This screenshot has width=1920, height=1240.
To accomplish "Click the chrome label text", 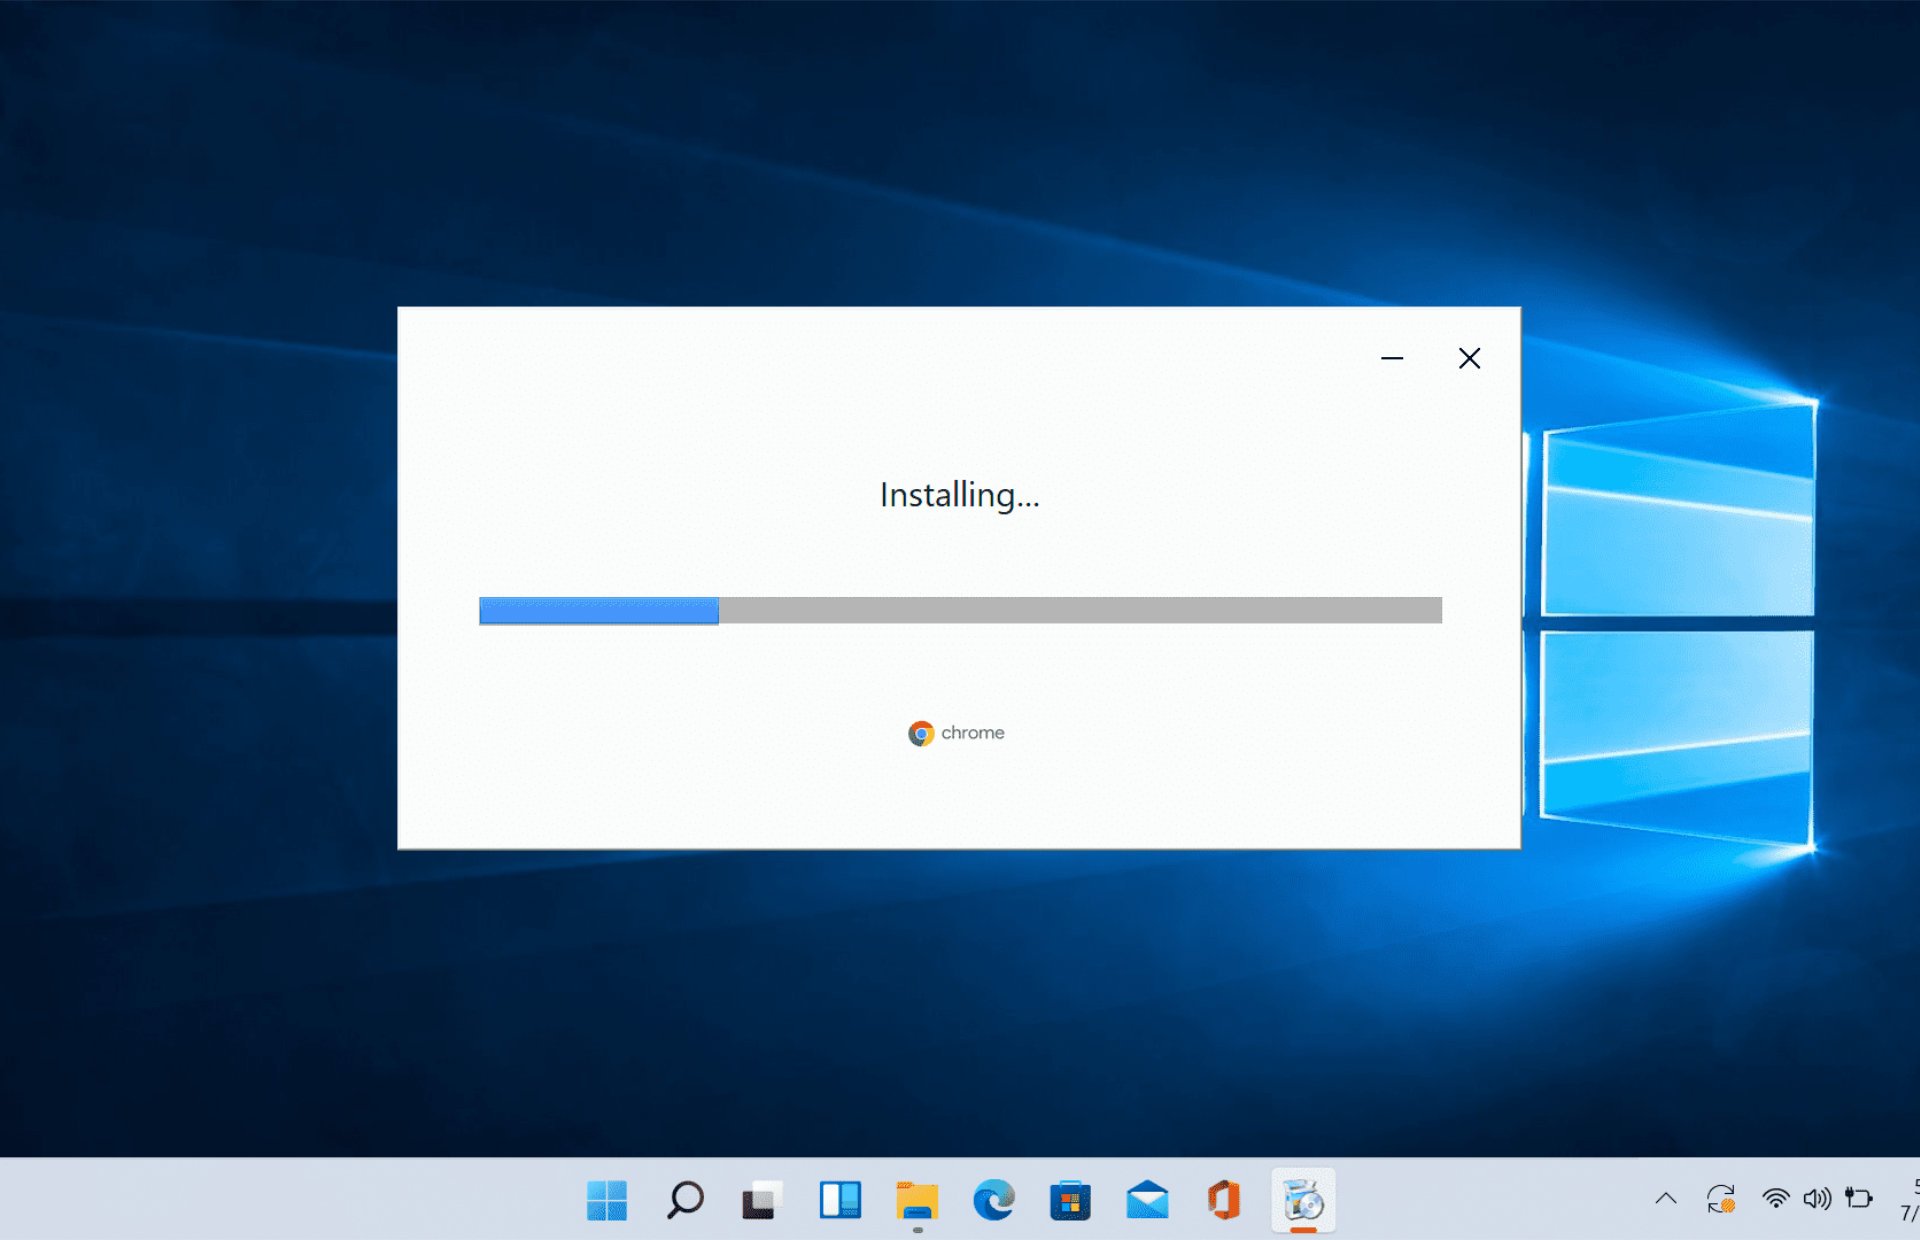I will click(973, 733).
